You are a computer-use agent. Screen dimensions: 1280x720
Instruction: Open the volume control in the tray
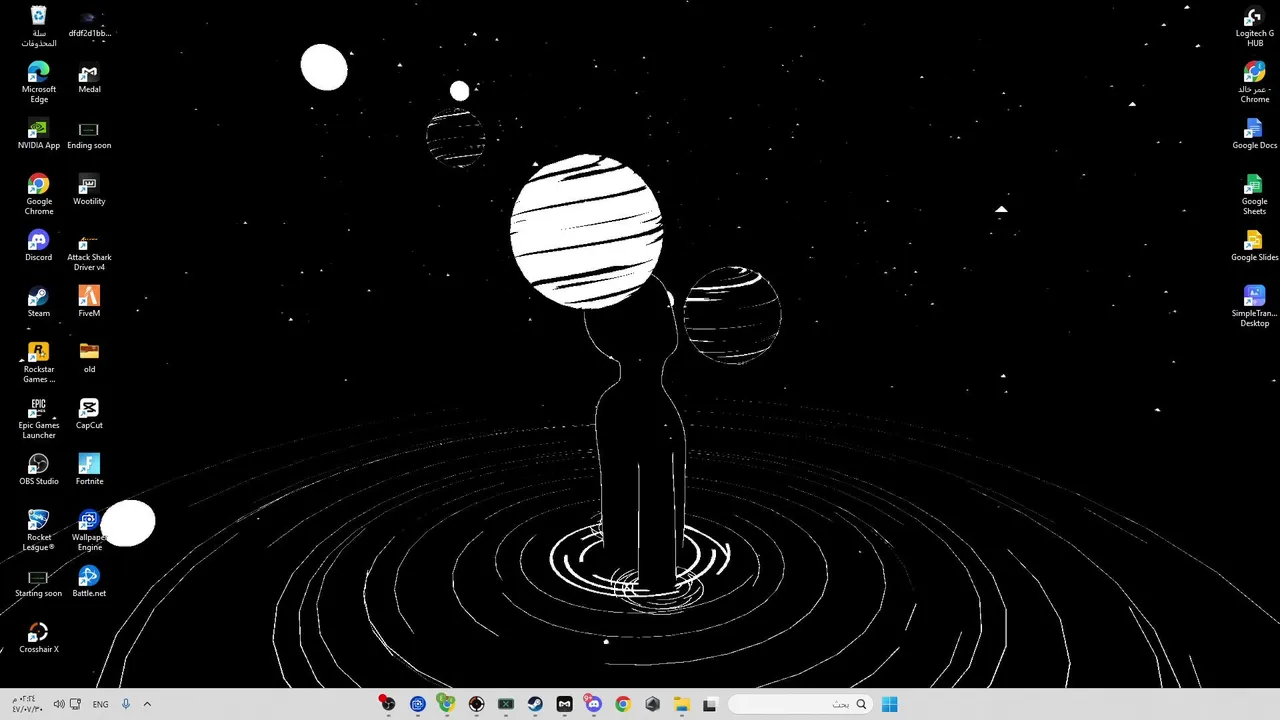coord(58,704)
